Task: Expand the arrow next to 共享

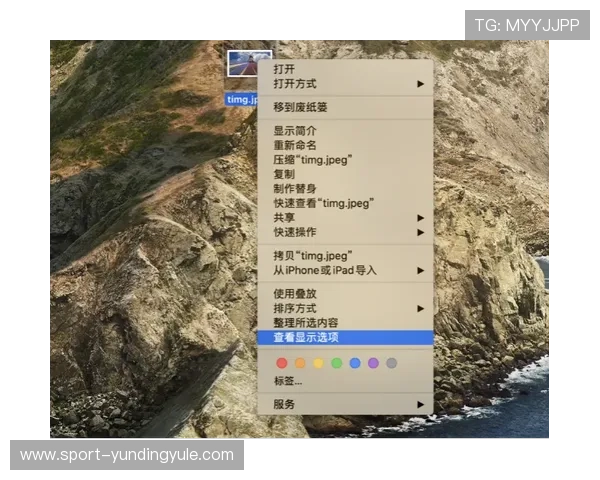Action: coord(421,218)
